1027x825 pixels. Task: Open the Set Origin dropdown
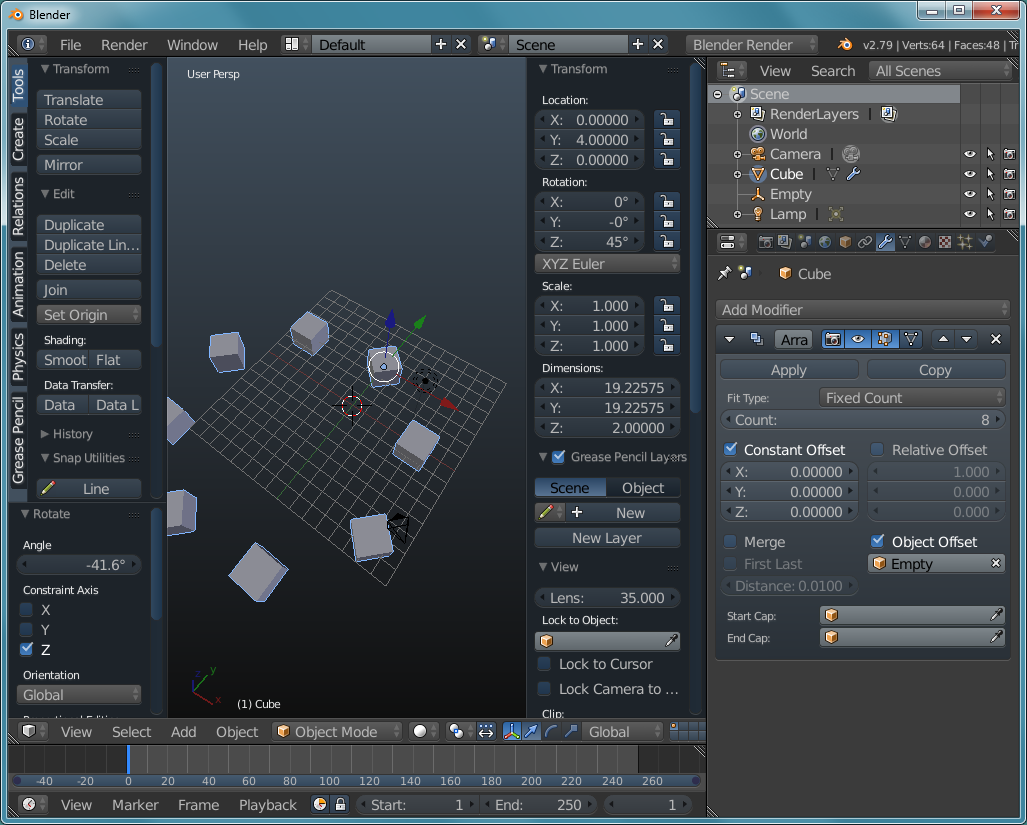pos(89,315)
